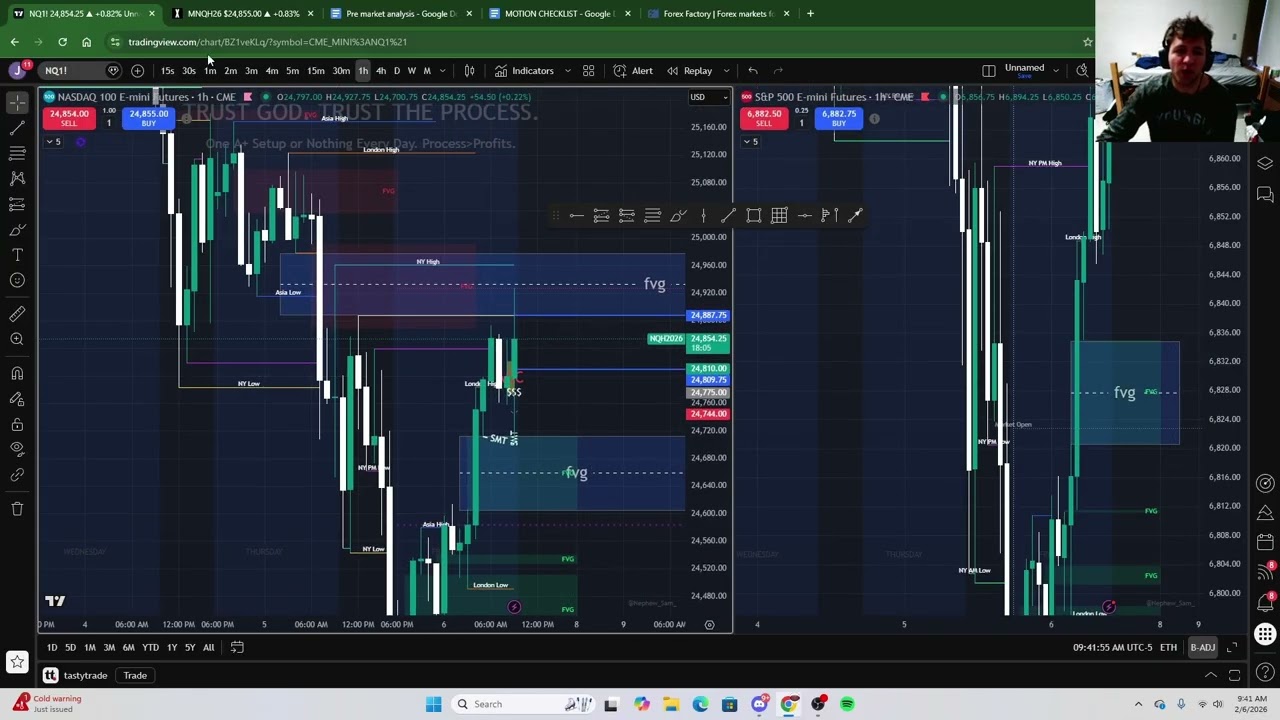
Task: Click the add symbol plus icon
Action: 137,71
